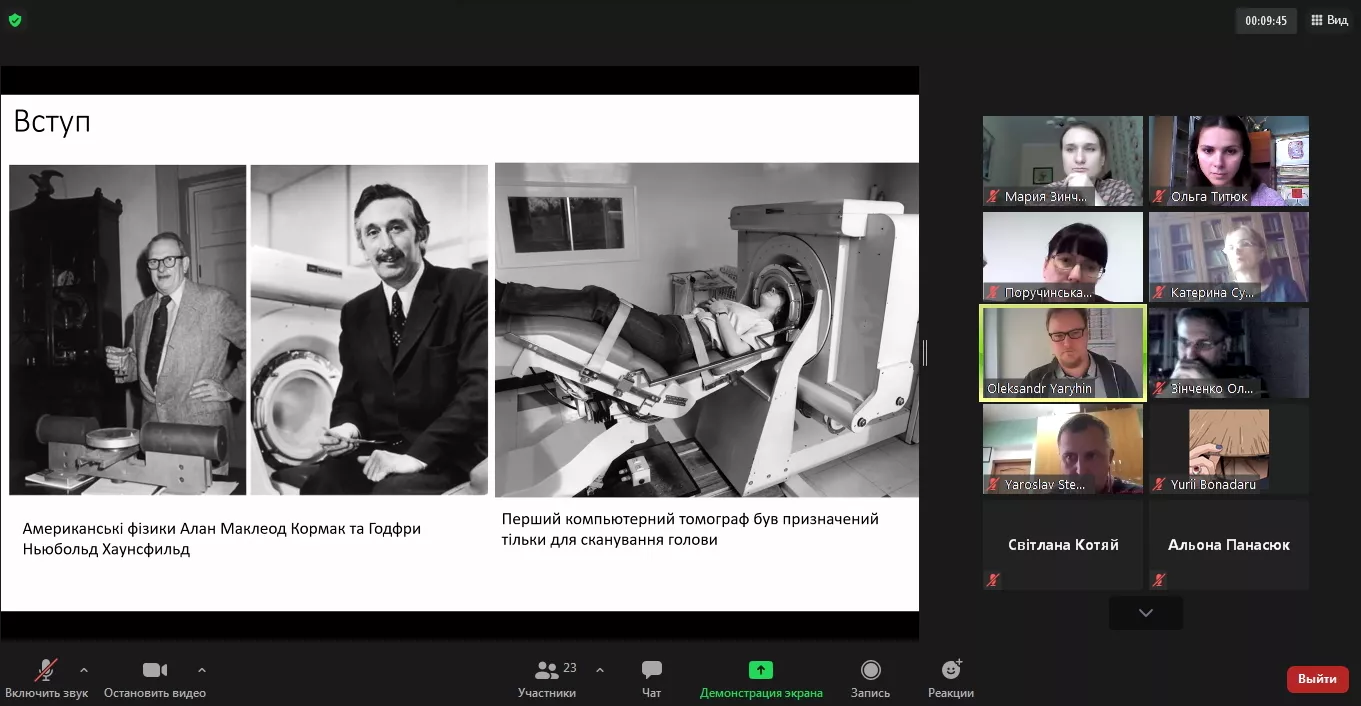Expand video options arrow beside camera
Screen dimensions: 1361x706
pos(202,670)
